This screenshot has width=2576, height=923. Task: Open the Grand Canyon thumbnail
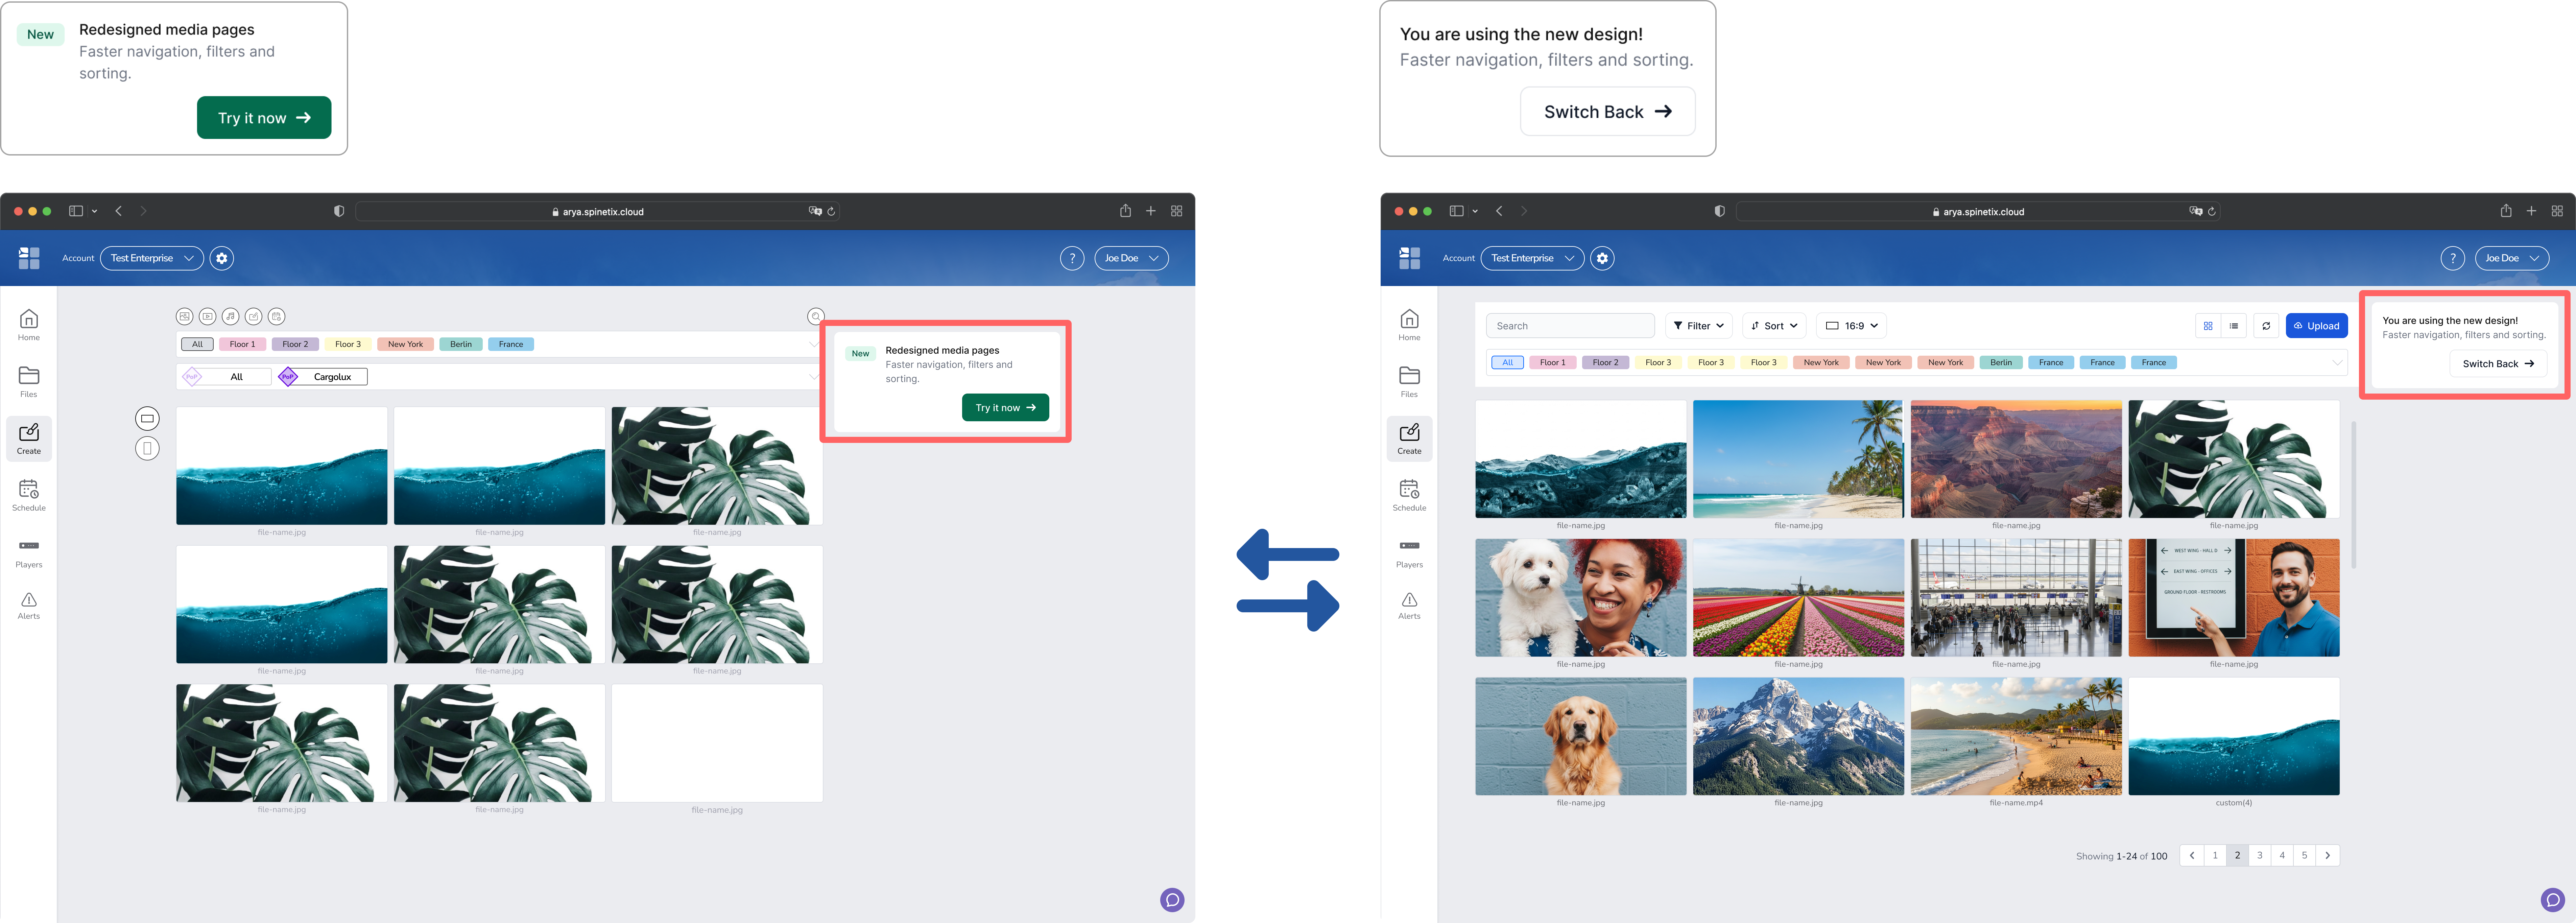[2016, 459]
